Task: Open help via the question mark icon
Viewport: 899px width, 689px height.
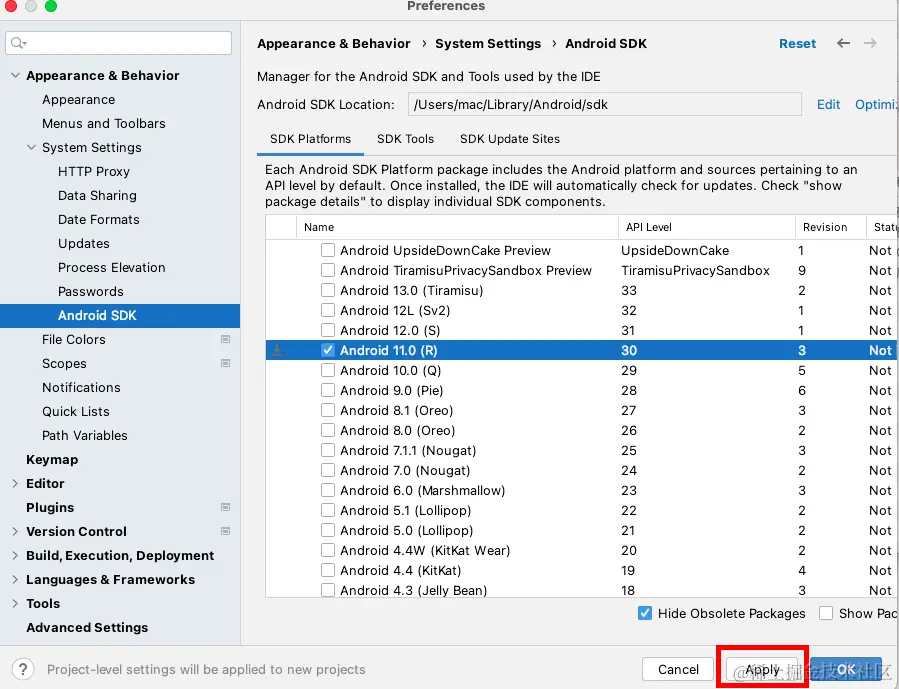Action: click(23, 669)
